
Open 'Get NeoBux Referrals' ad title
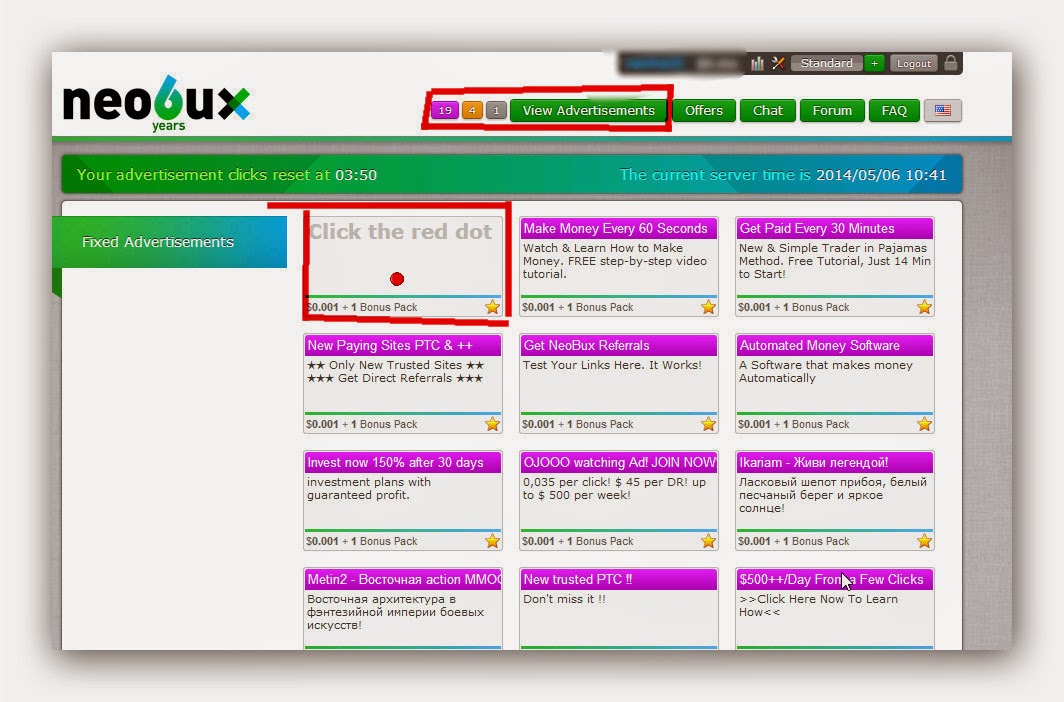[618, 346]
